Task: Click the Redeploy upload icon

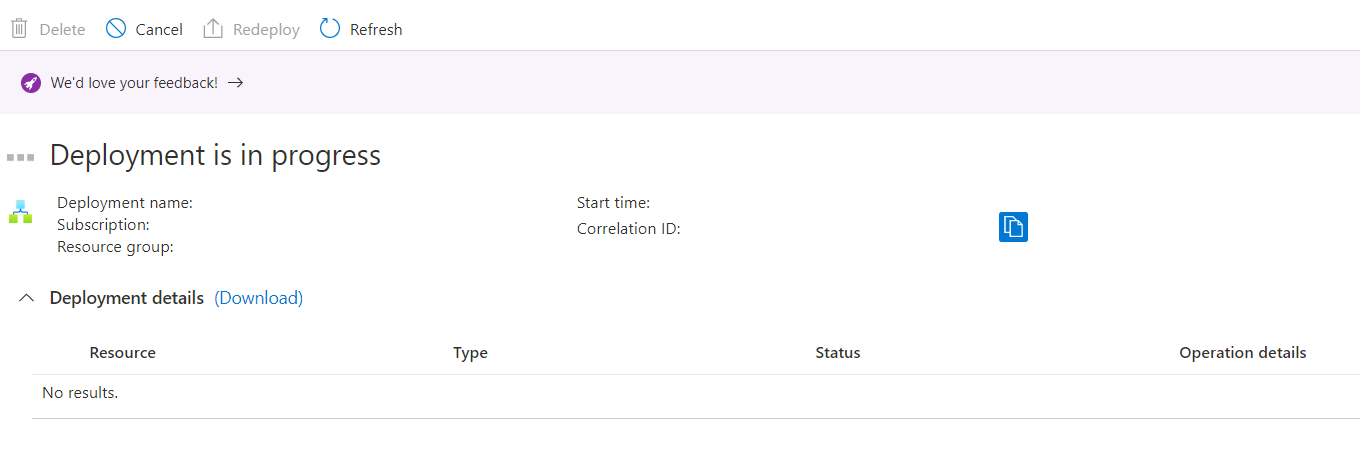Action: pyautogui.click(x=213, y=29)
